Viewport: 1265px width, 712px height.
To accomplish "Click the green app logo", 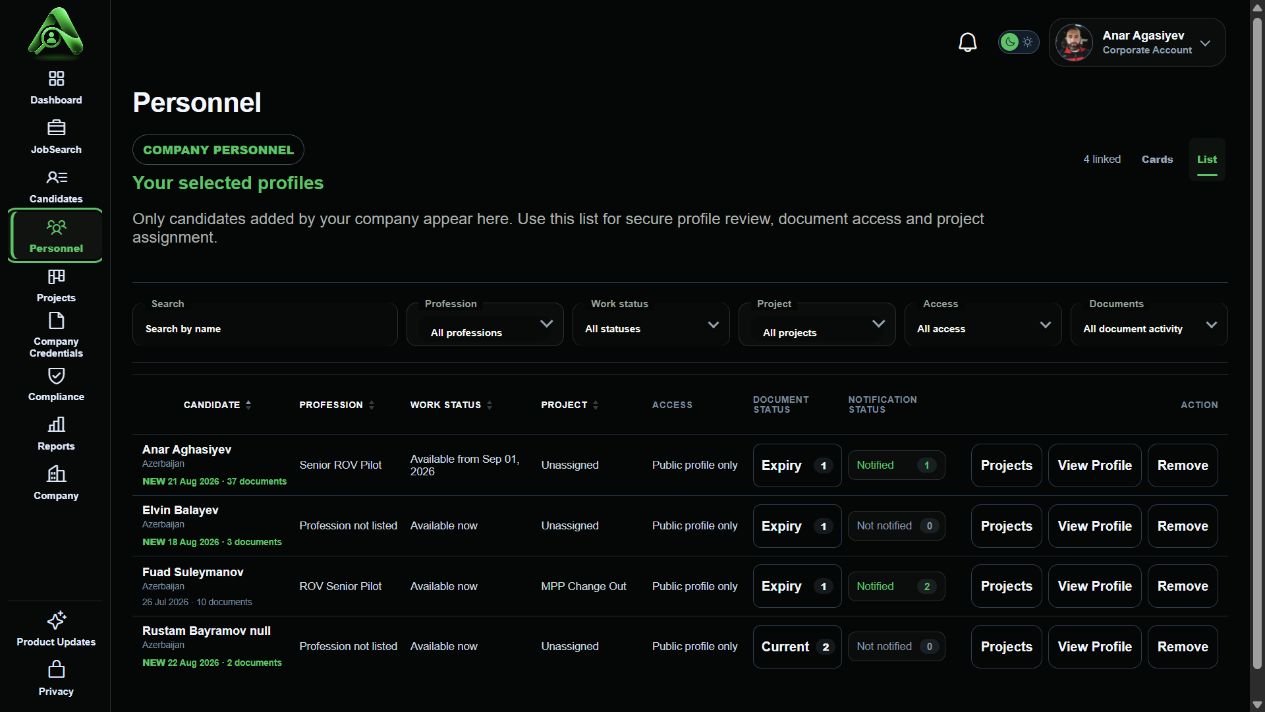I will point(55,33).
